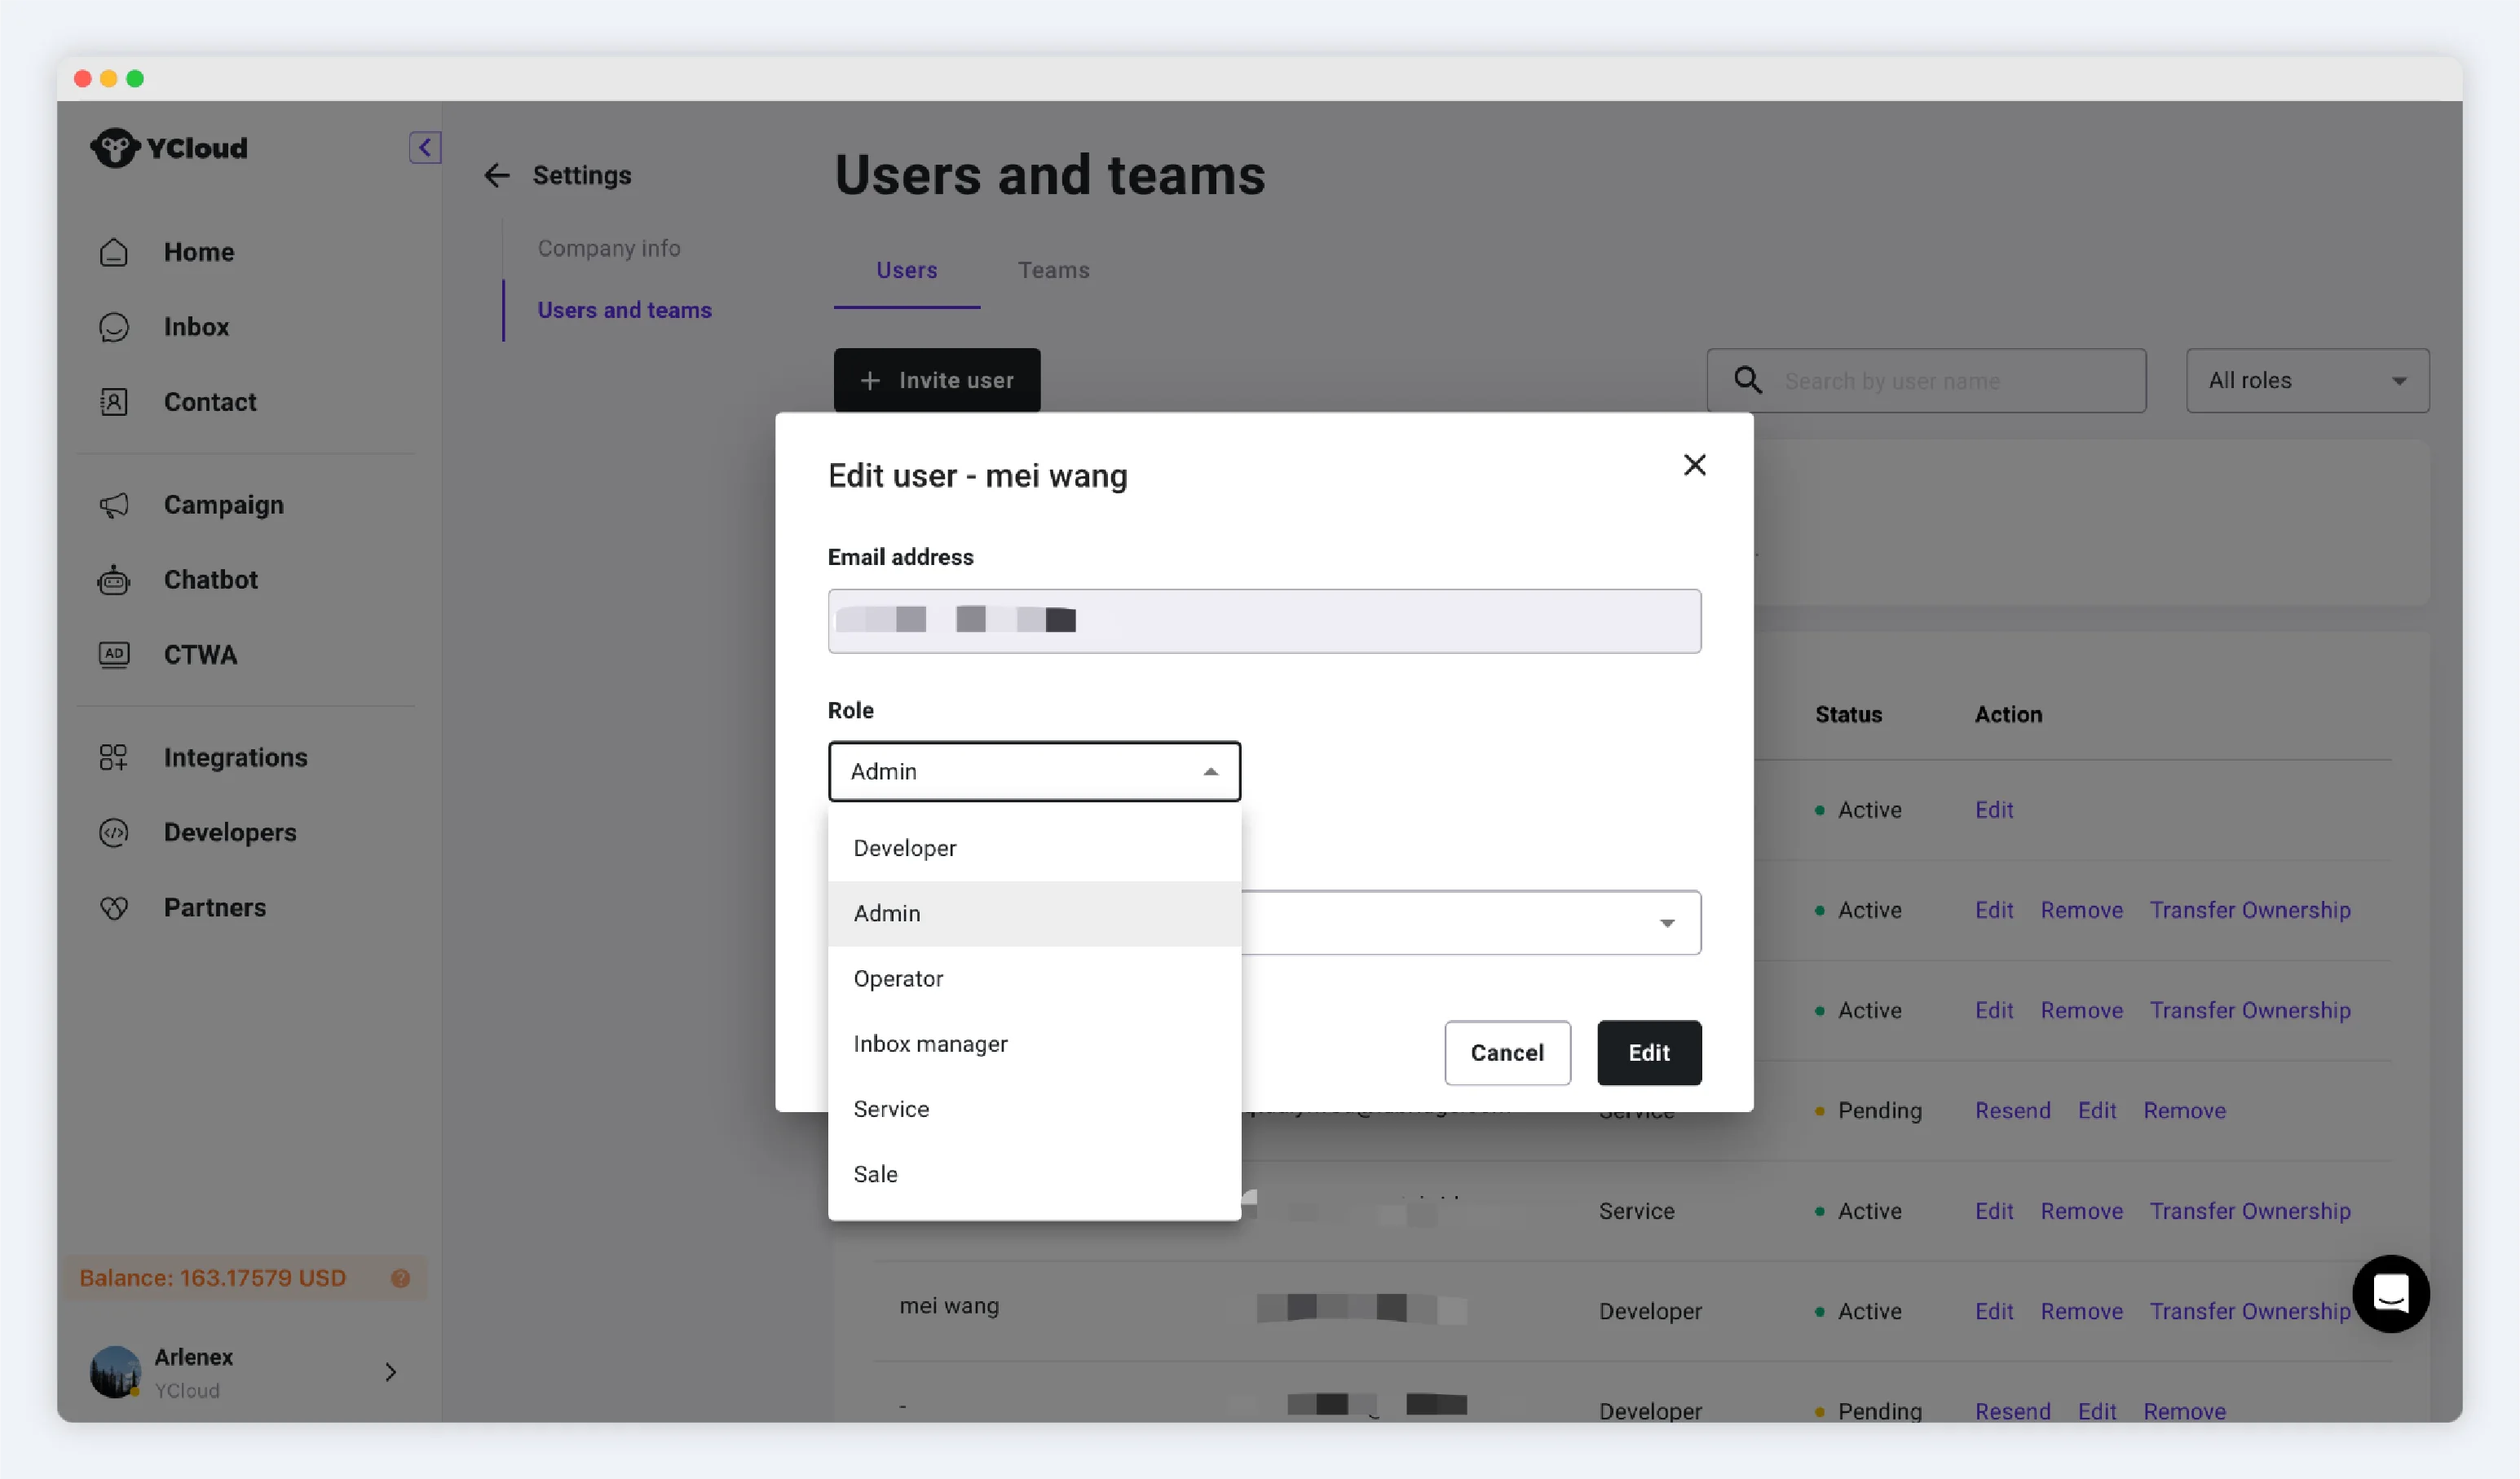The width and height of the screenshot is (2520, 1479).
Task: Select the Sale role option
Action: (1035, 1174)
